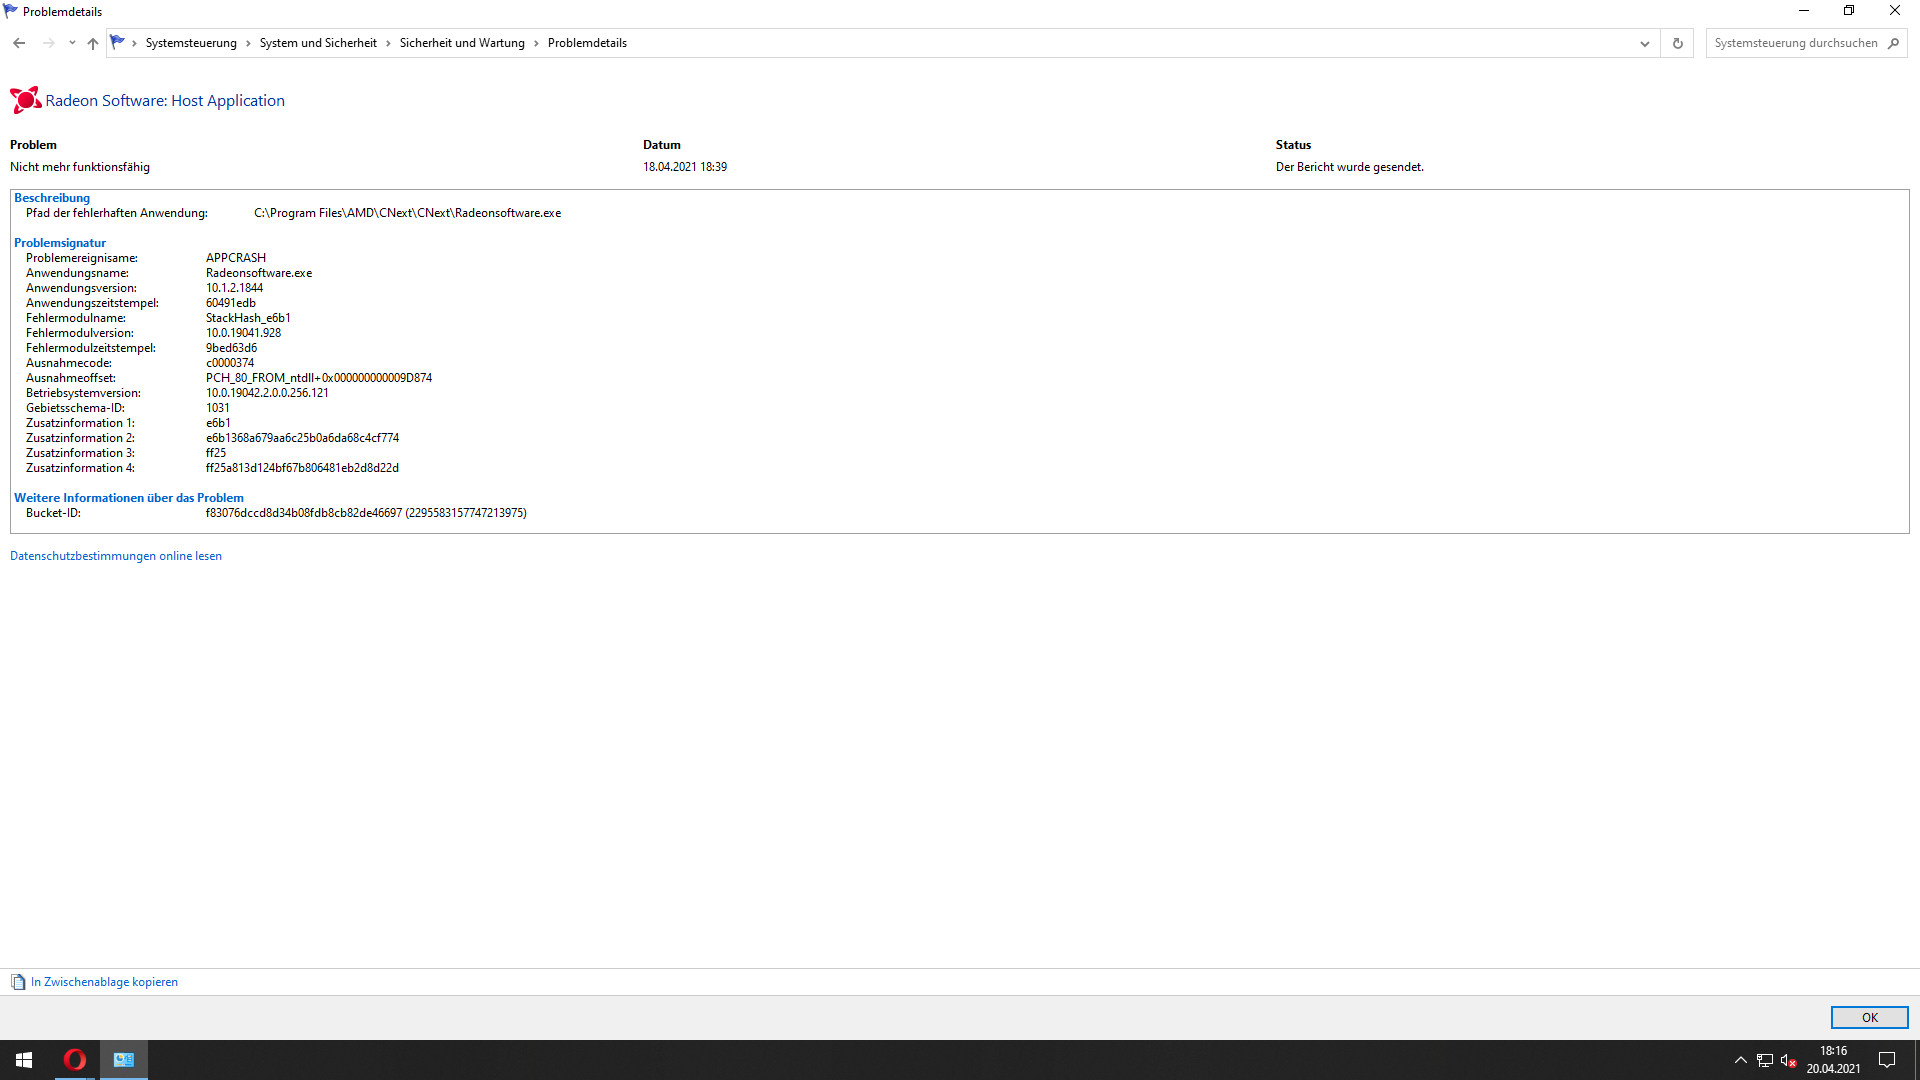Screen dimensions: 1920x1080
Task: Click the refresh icon beside address bar
Action: [1677, 43]
